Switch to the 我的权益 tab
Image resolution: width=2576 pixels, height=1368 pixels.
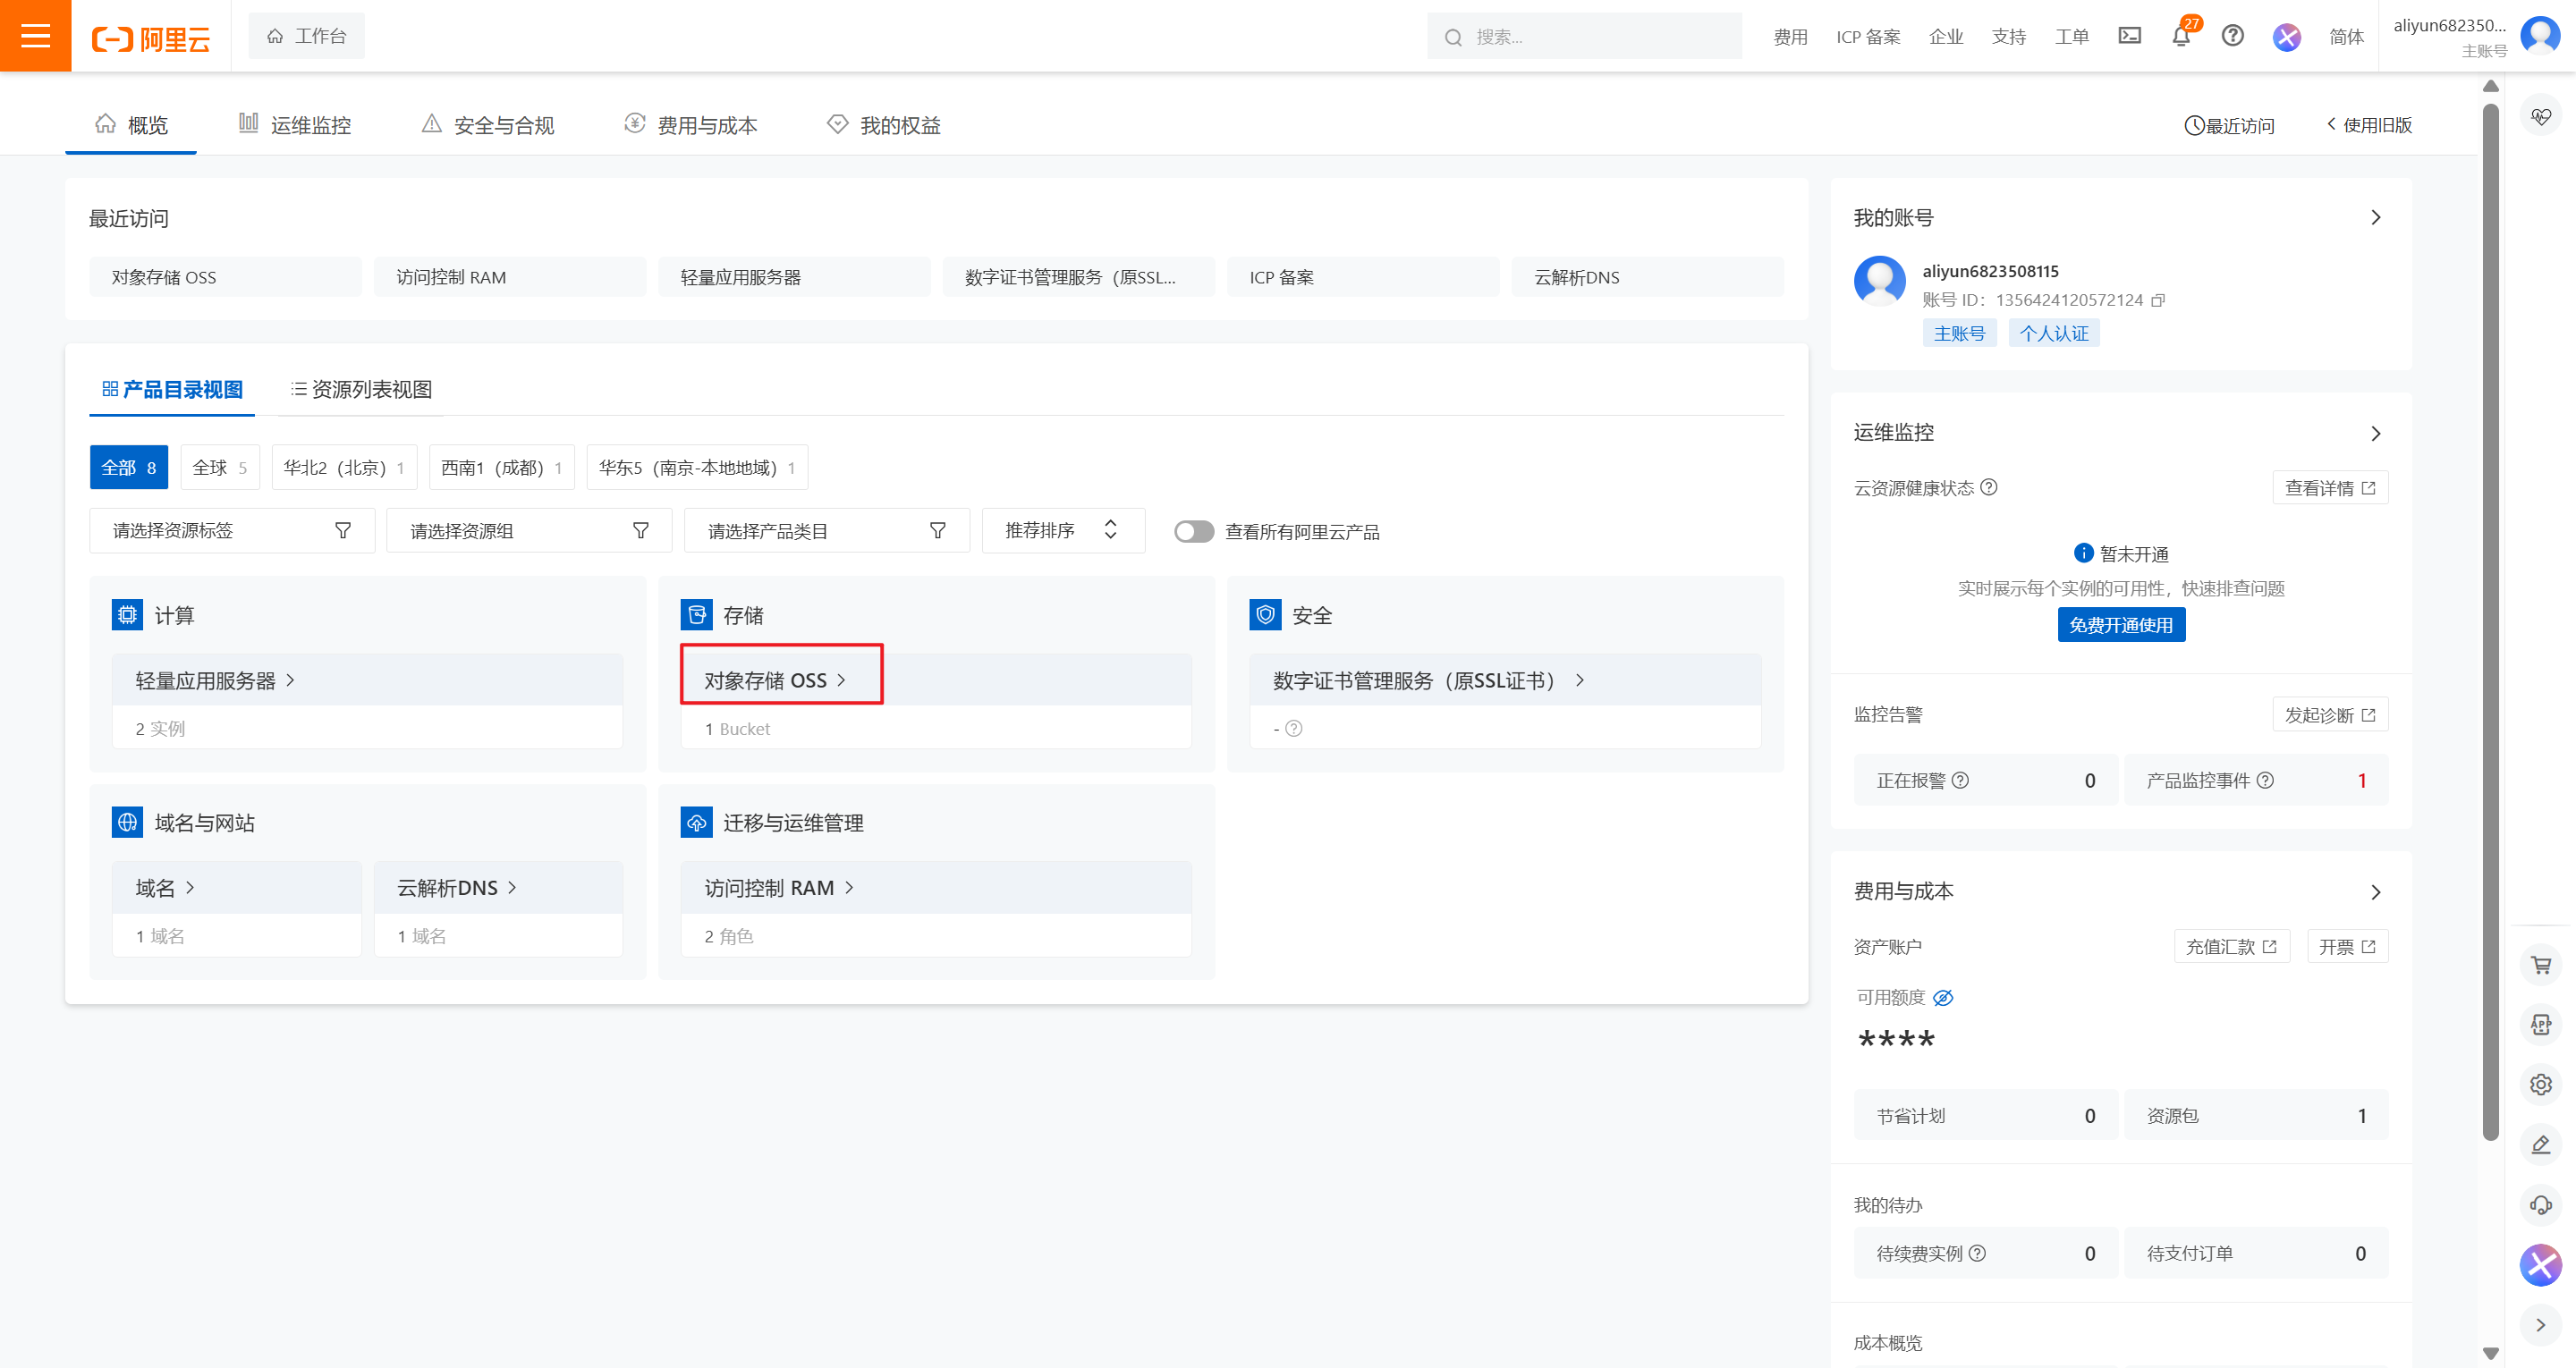[884, 124]
